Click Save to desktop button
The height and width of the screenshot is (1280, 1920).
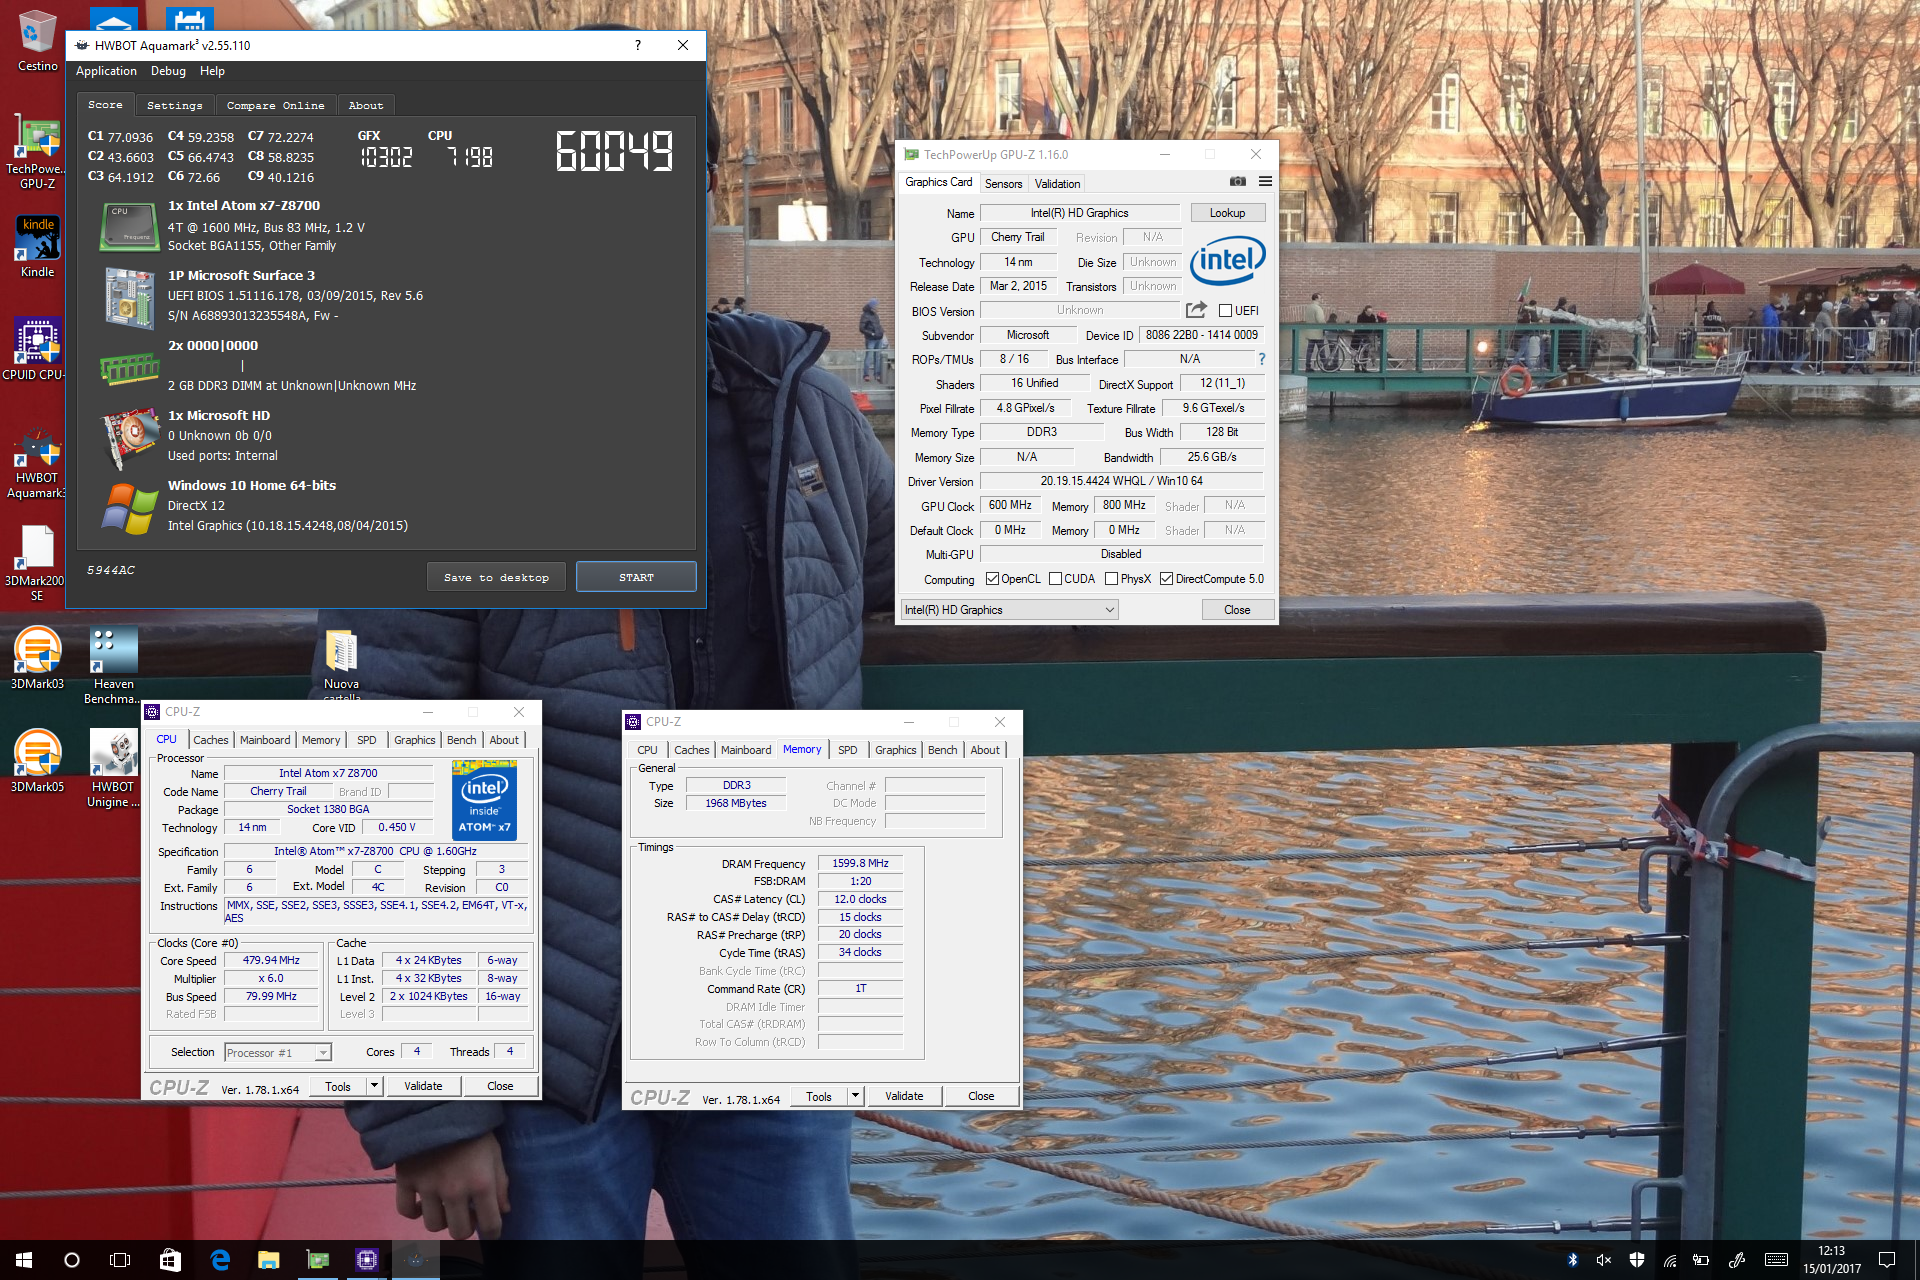(x=496, y=577)
